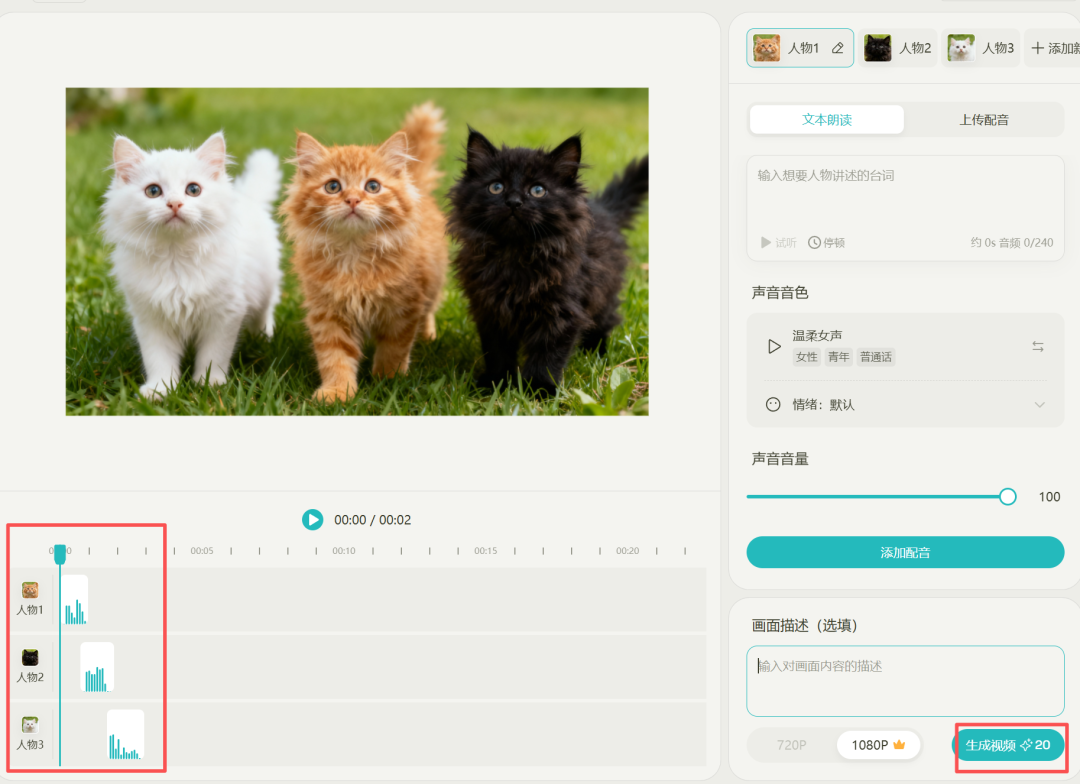Switch to the 上传配音 tab
Screen dimensions: 1080x784
point(984,120)
